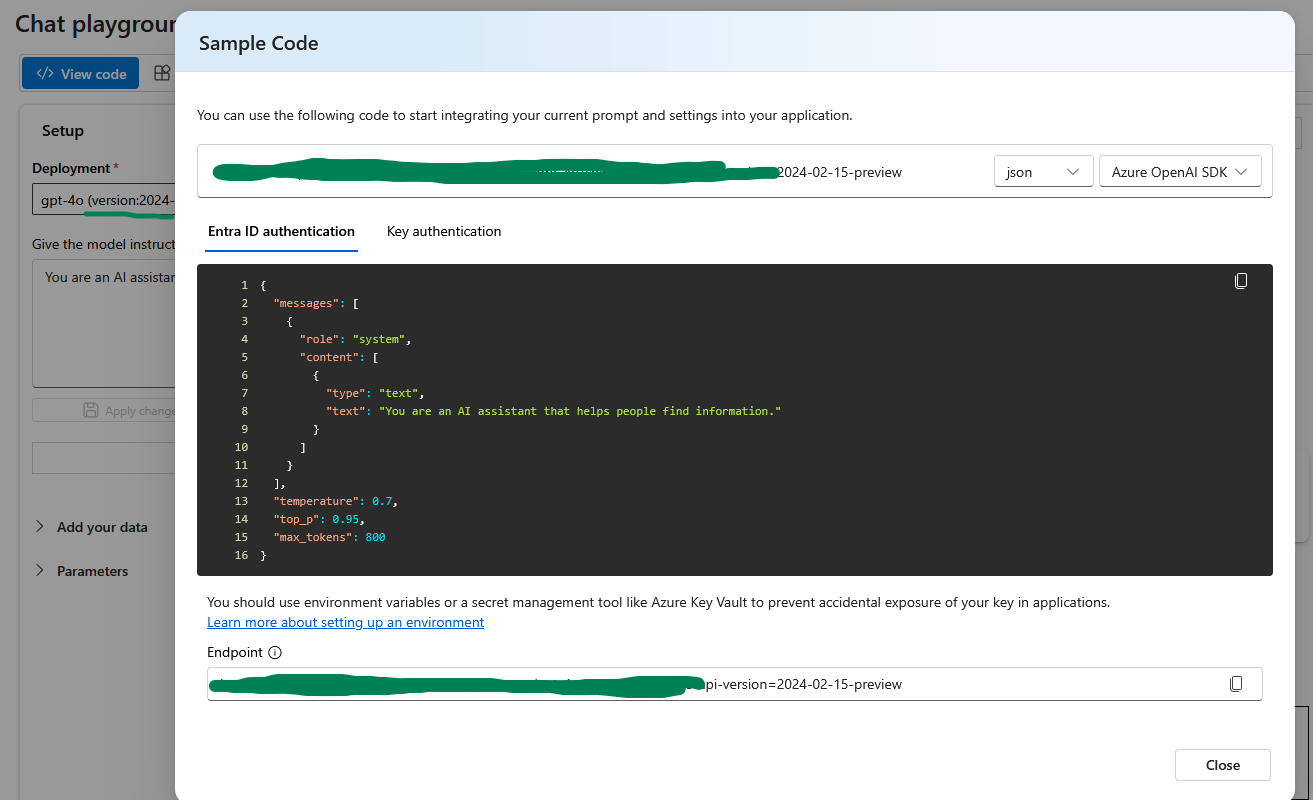Click the icon next to View code

(161, 73)
